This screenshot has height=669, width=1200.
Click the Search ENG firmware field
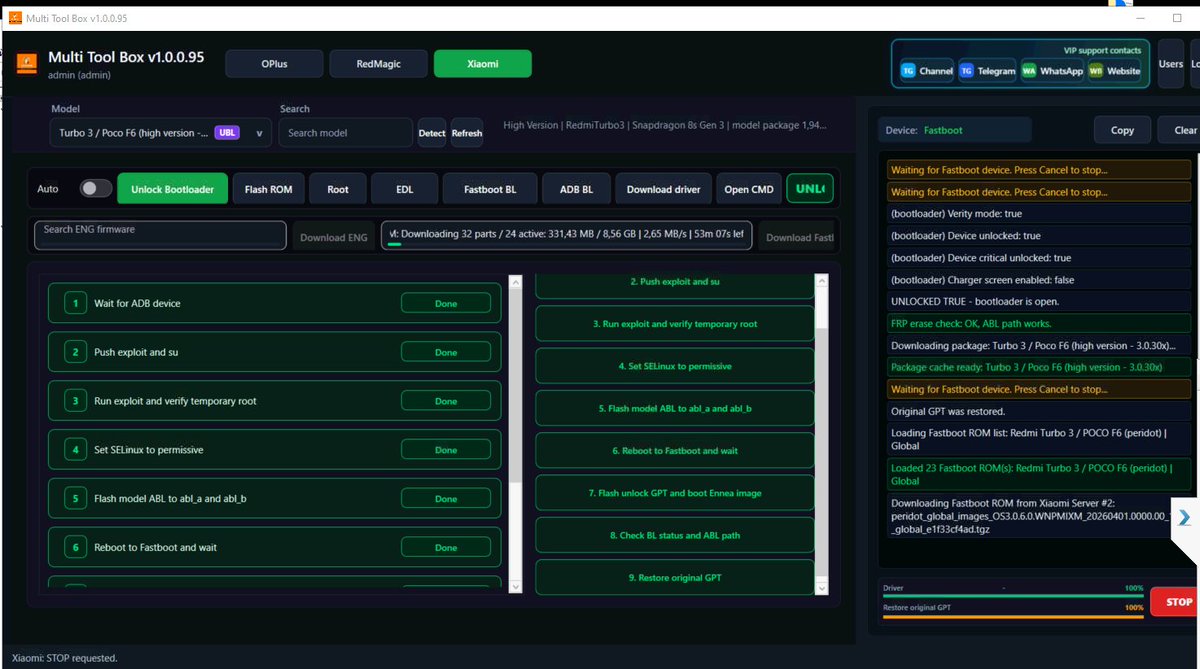pos(160,235)
